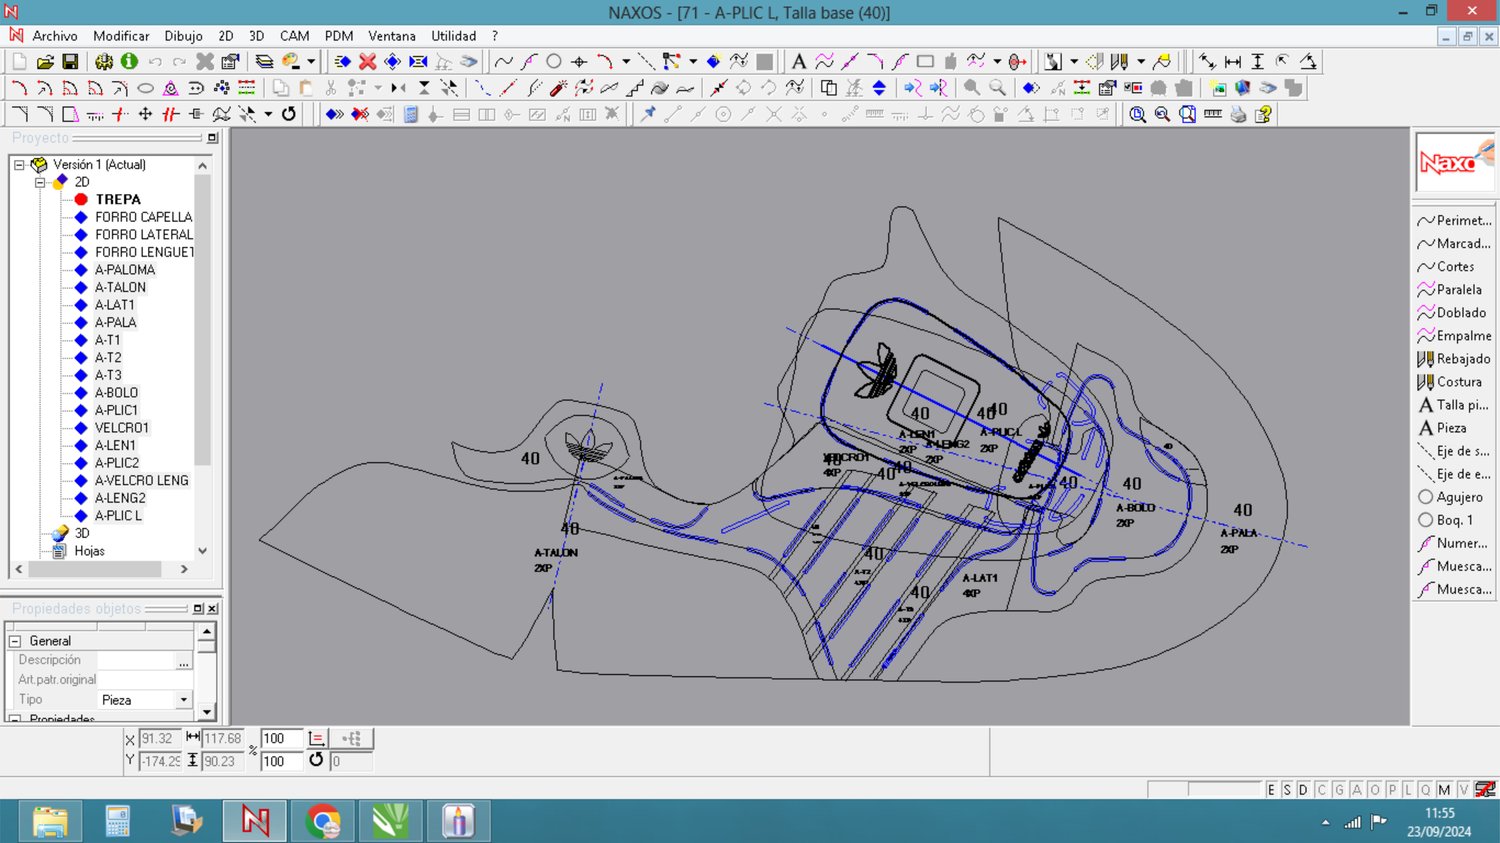This screenshot has width=1500, height=843.
Task: Open Google Chrome from taskbar
Action: click(x=323, y=821)
